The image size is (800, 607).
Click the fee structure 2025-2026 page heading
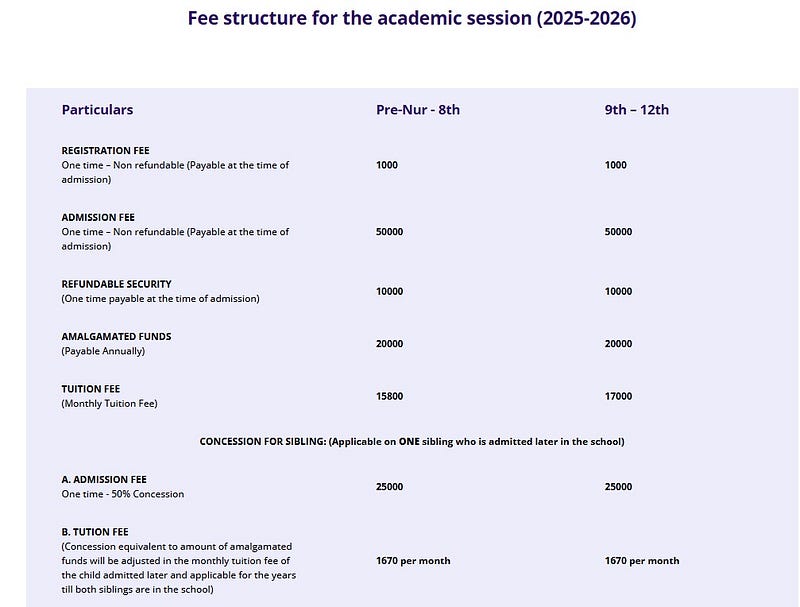(412, 18)
